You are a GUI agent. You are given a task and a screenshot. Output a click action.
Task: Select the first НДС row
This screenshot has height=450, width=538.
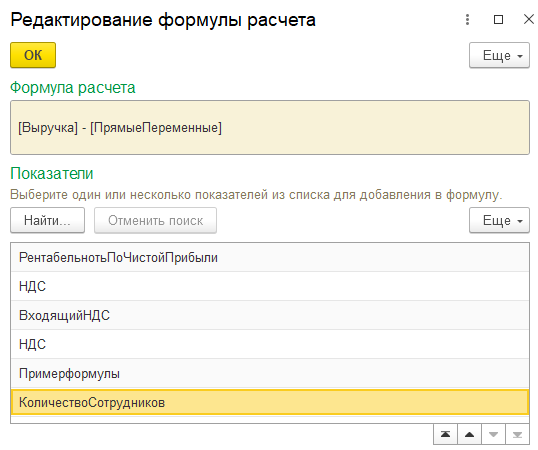click(x=270, y=286)
